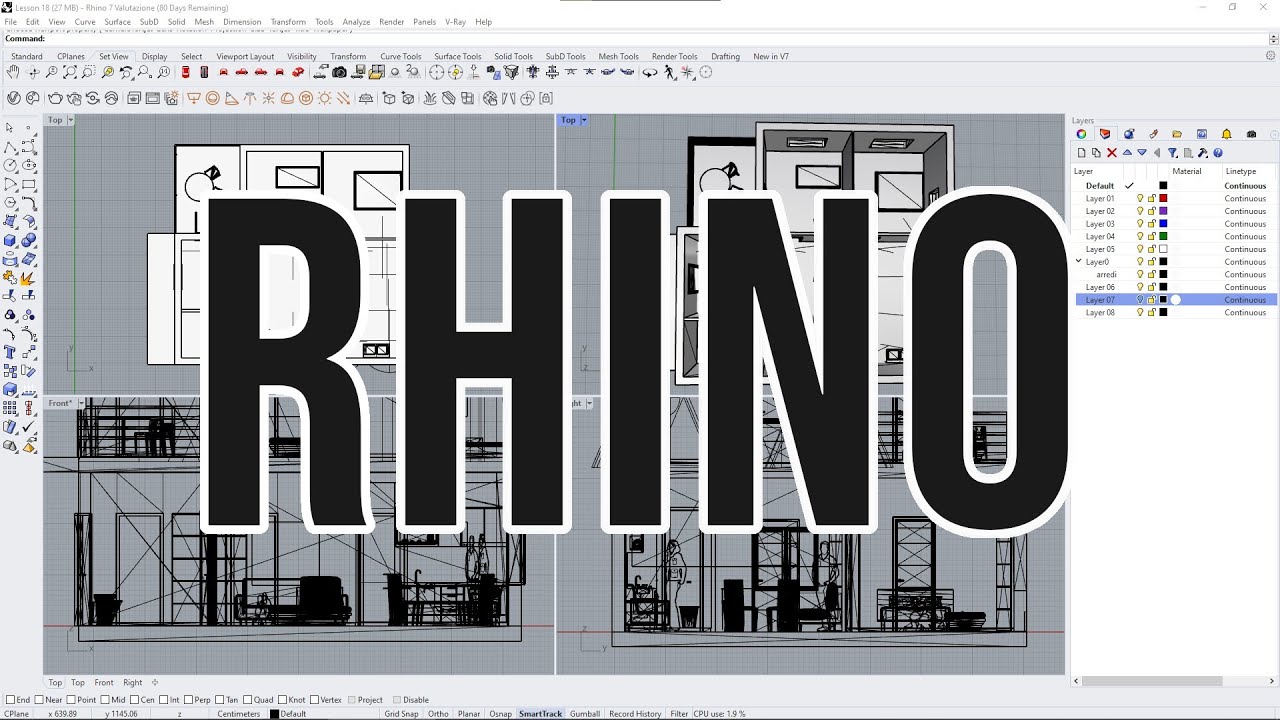Screen dimensions: 1280x720
Task: Open Linetype dropdown for Layer 07
Action: (1245, 300)
